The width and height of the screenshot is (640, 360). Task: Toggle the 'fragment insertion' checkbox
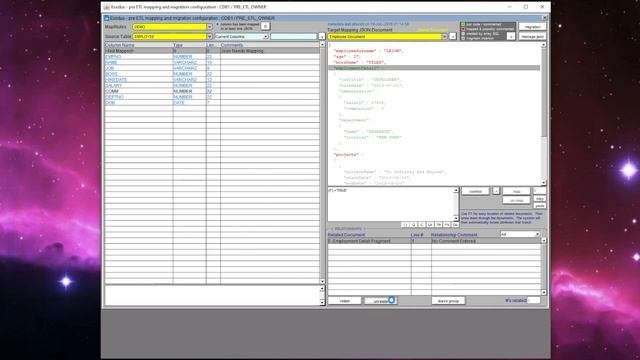(x=463, y=38)
